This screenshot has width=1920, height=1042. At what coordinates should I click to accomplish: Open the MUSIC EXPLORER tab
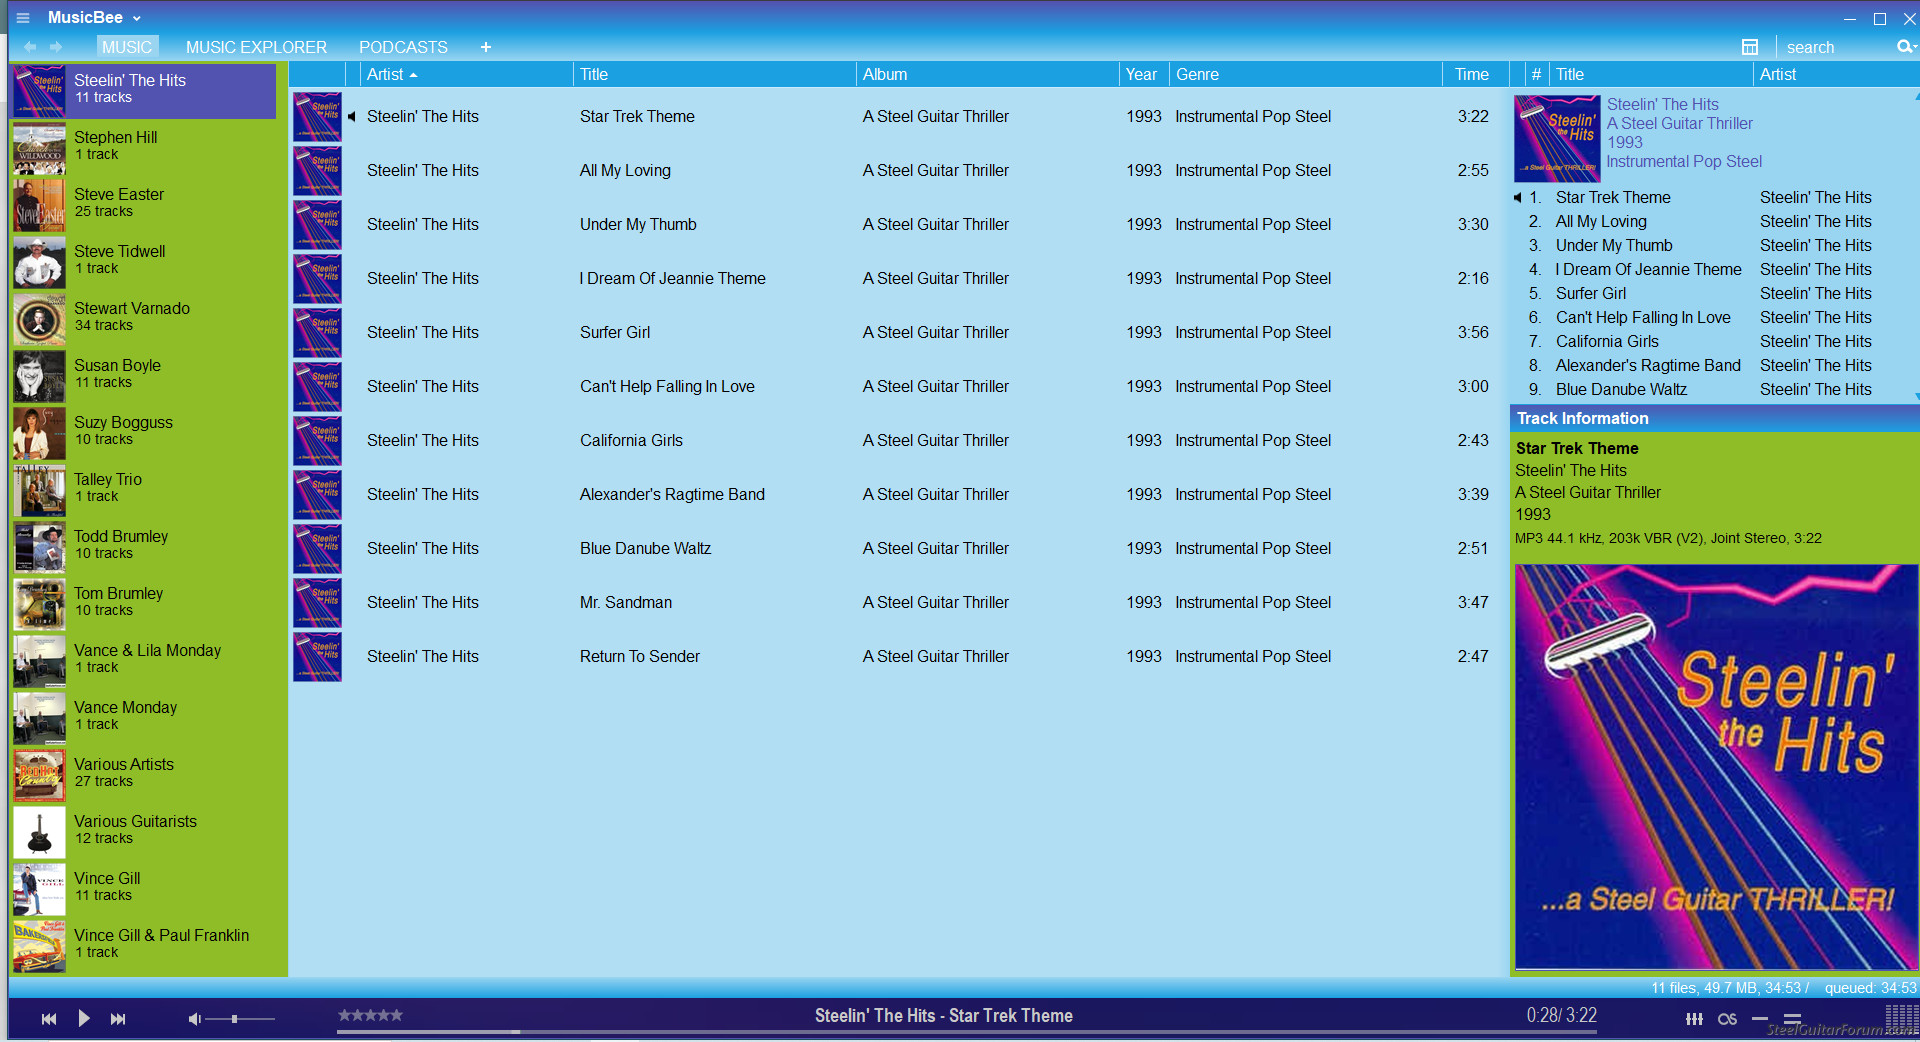[256, 47]
